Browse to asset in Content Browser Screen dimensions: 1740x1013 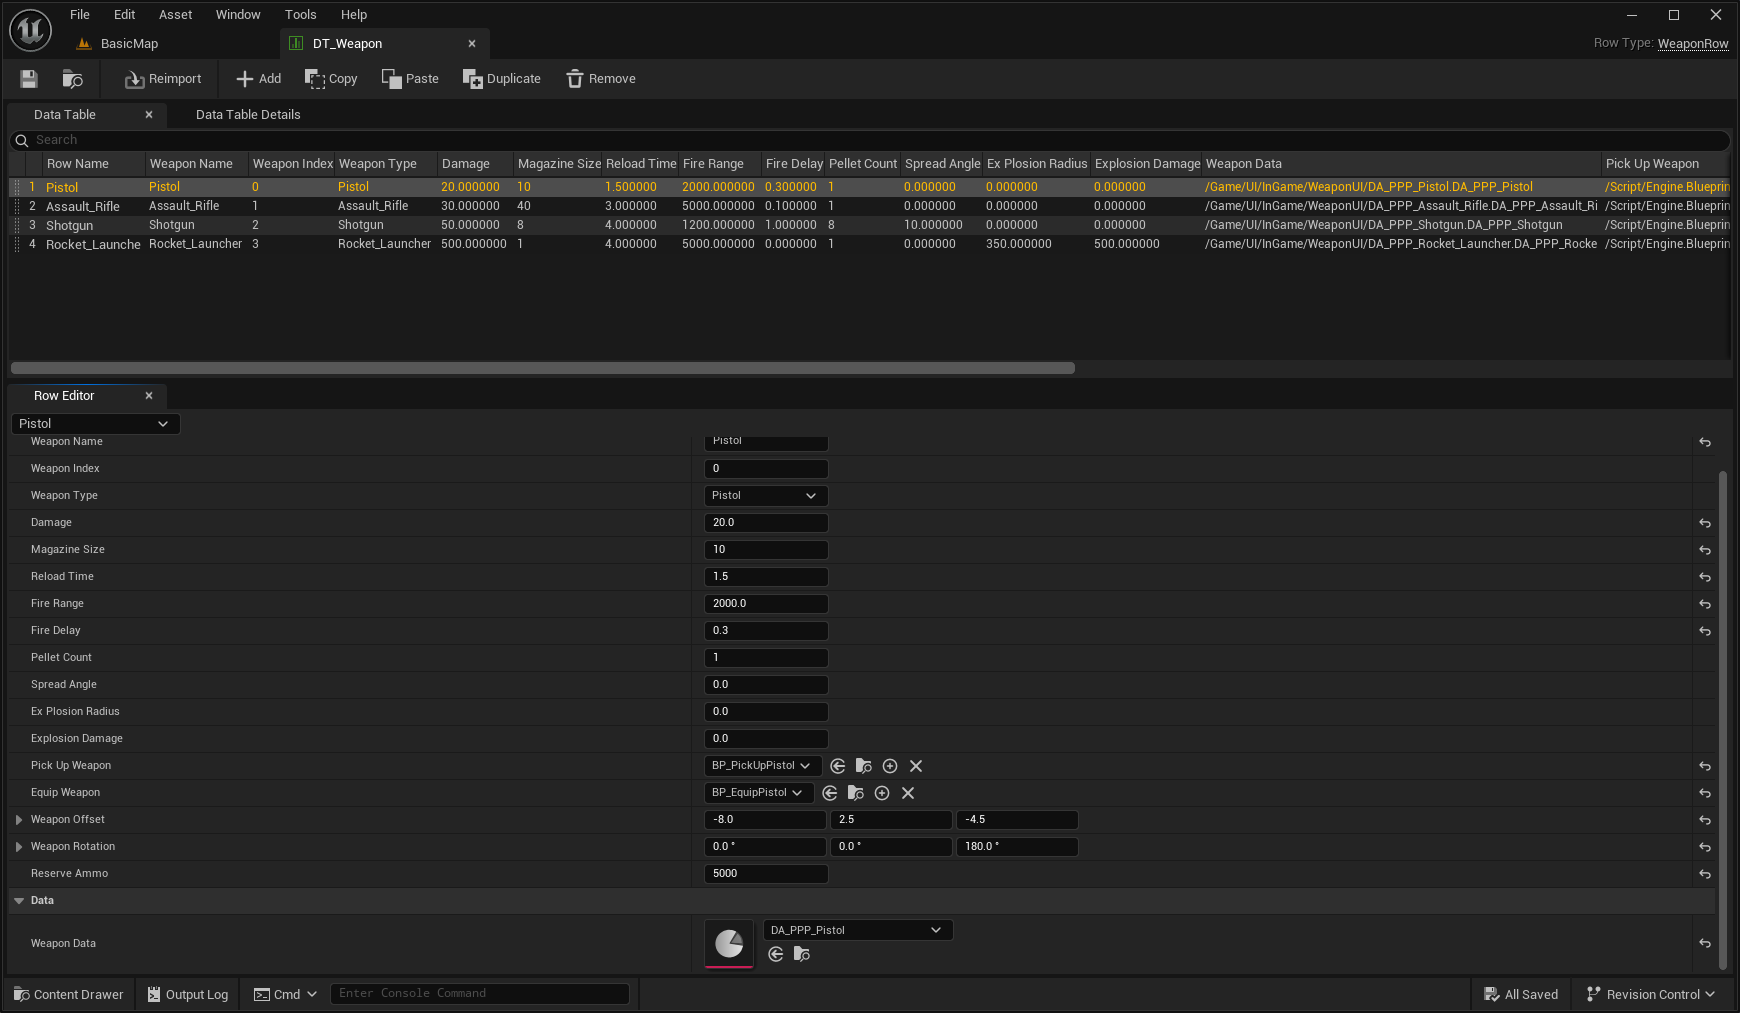pos(73,79)
